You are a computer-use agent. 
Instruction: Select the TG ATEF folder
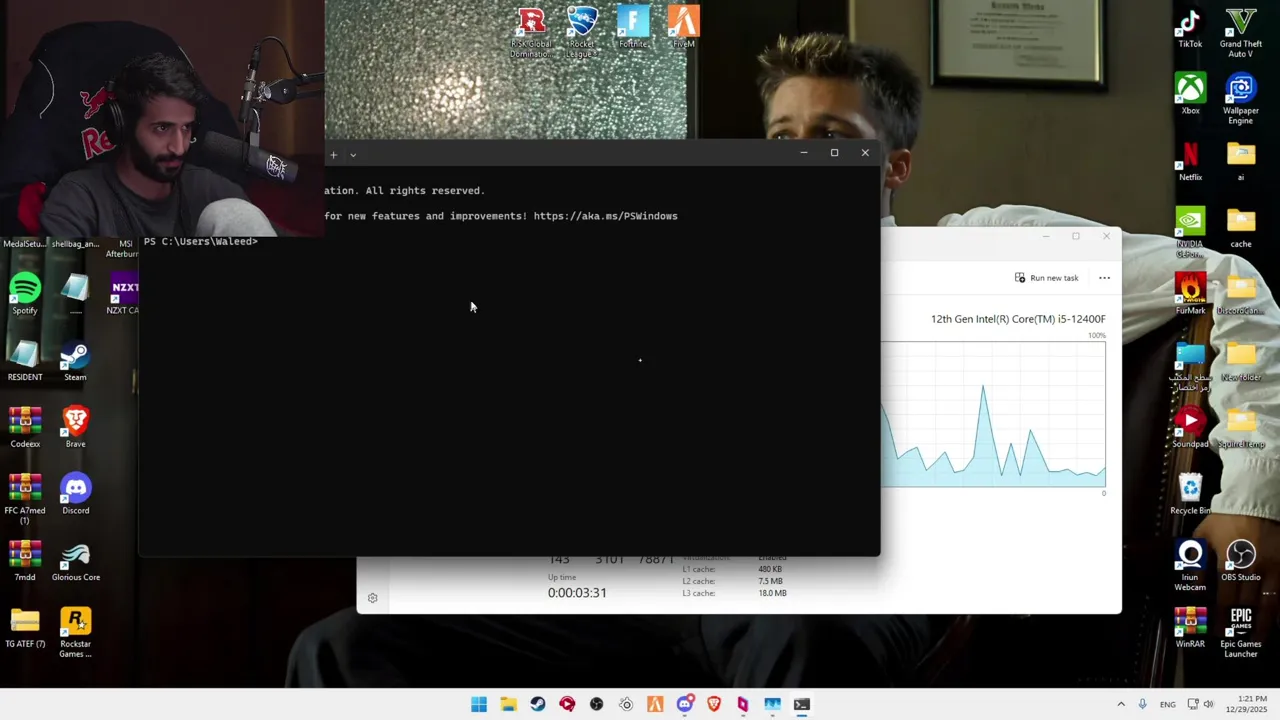pyautogui.click(x=25, y=628)
